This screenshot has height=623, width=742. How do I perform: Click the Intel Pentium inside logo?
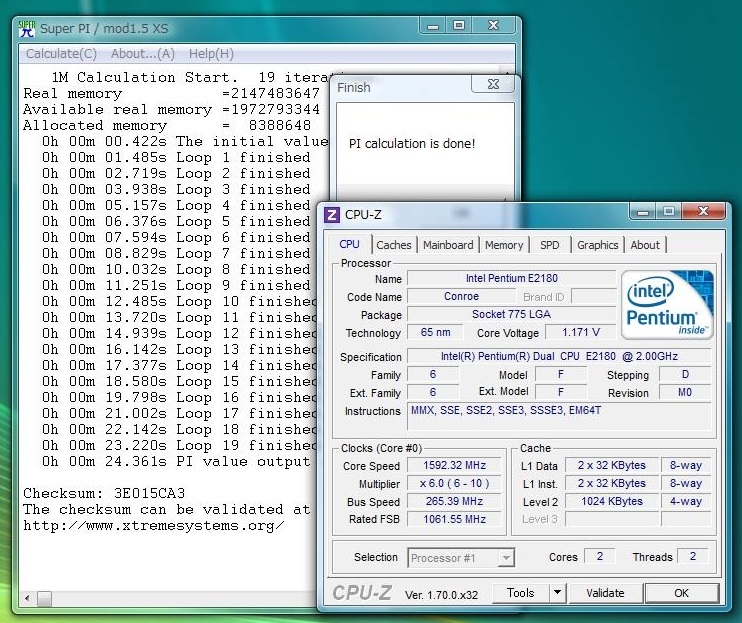pos(667,304)
